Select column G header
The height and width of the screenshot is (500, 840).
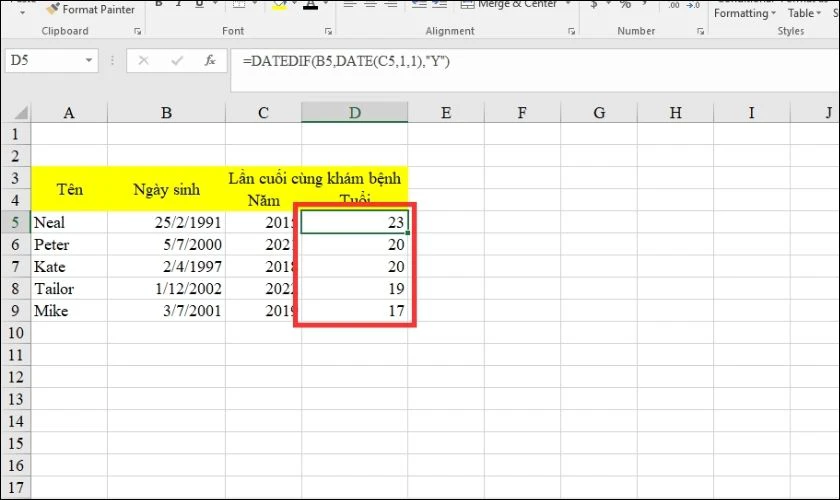point(599,113)
